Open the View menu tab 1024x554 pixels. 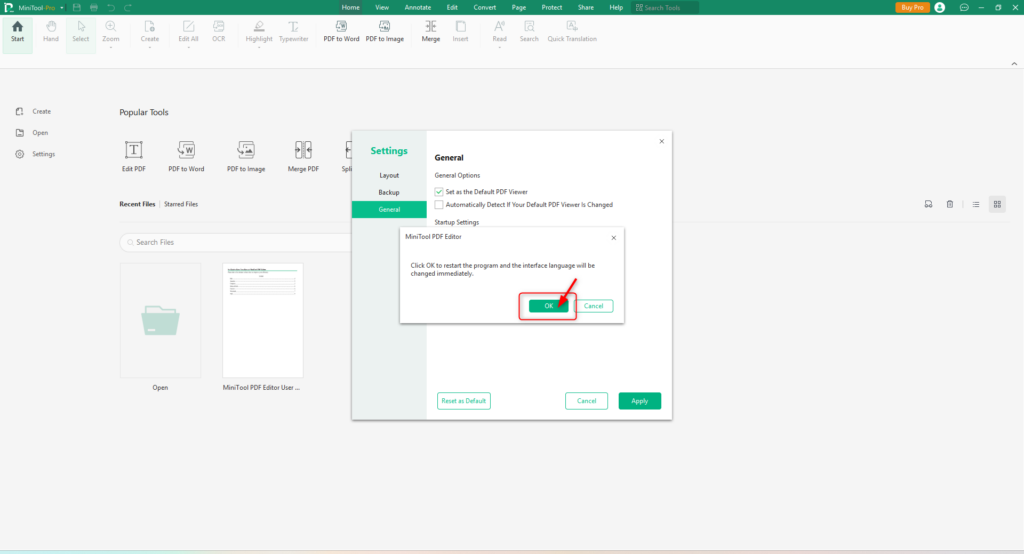point(382,7)
